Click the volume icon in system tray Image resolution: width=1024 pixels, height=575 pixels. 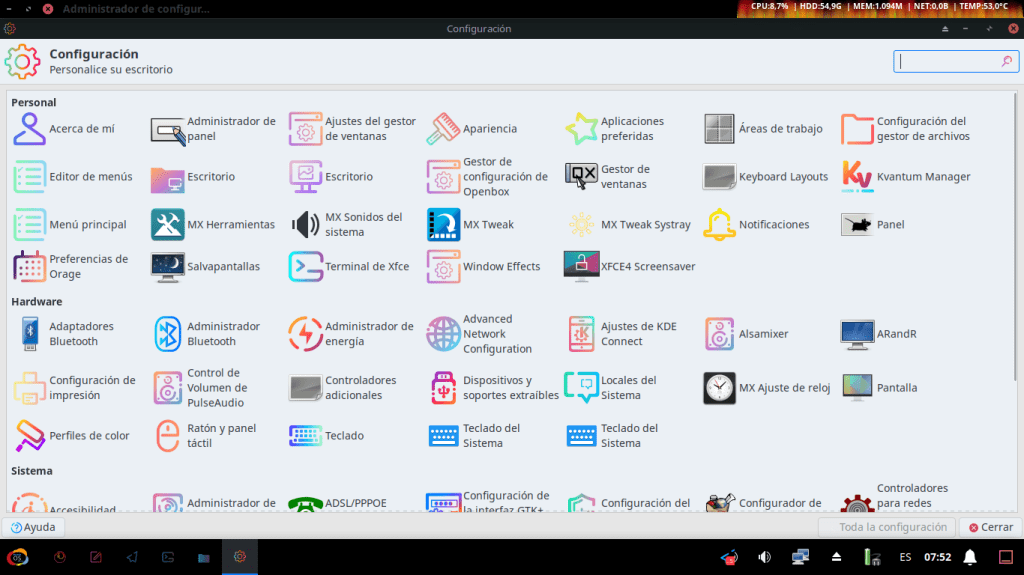(x=765, y=557)
